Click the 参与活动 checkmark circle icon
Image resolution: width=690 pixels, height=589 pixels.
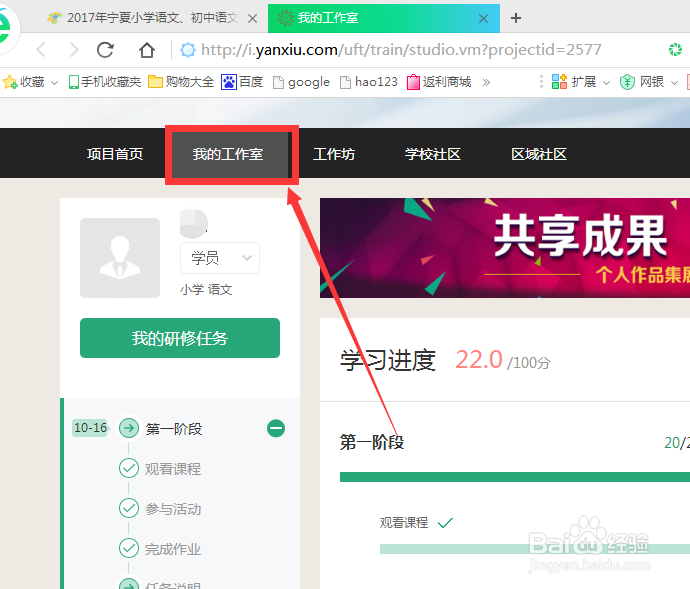click(x=129, y=508)
